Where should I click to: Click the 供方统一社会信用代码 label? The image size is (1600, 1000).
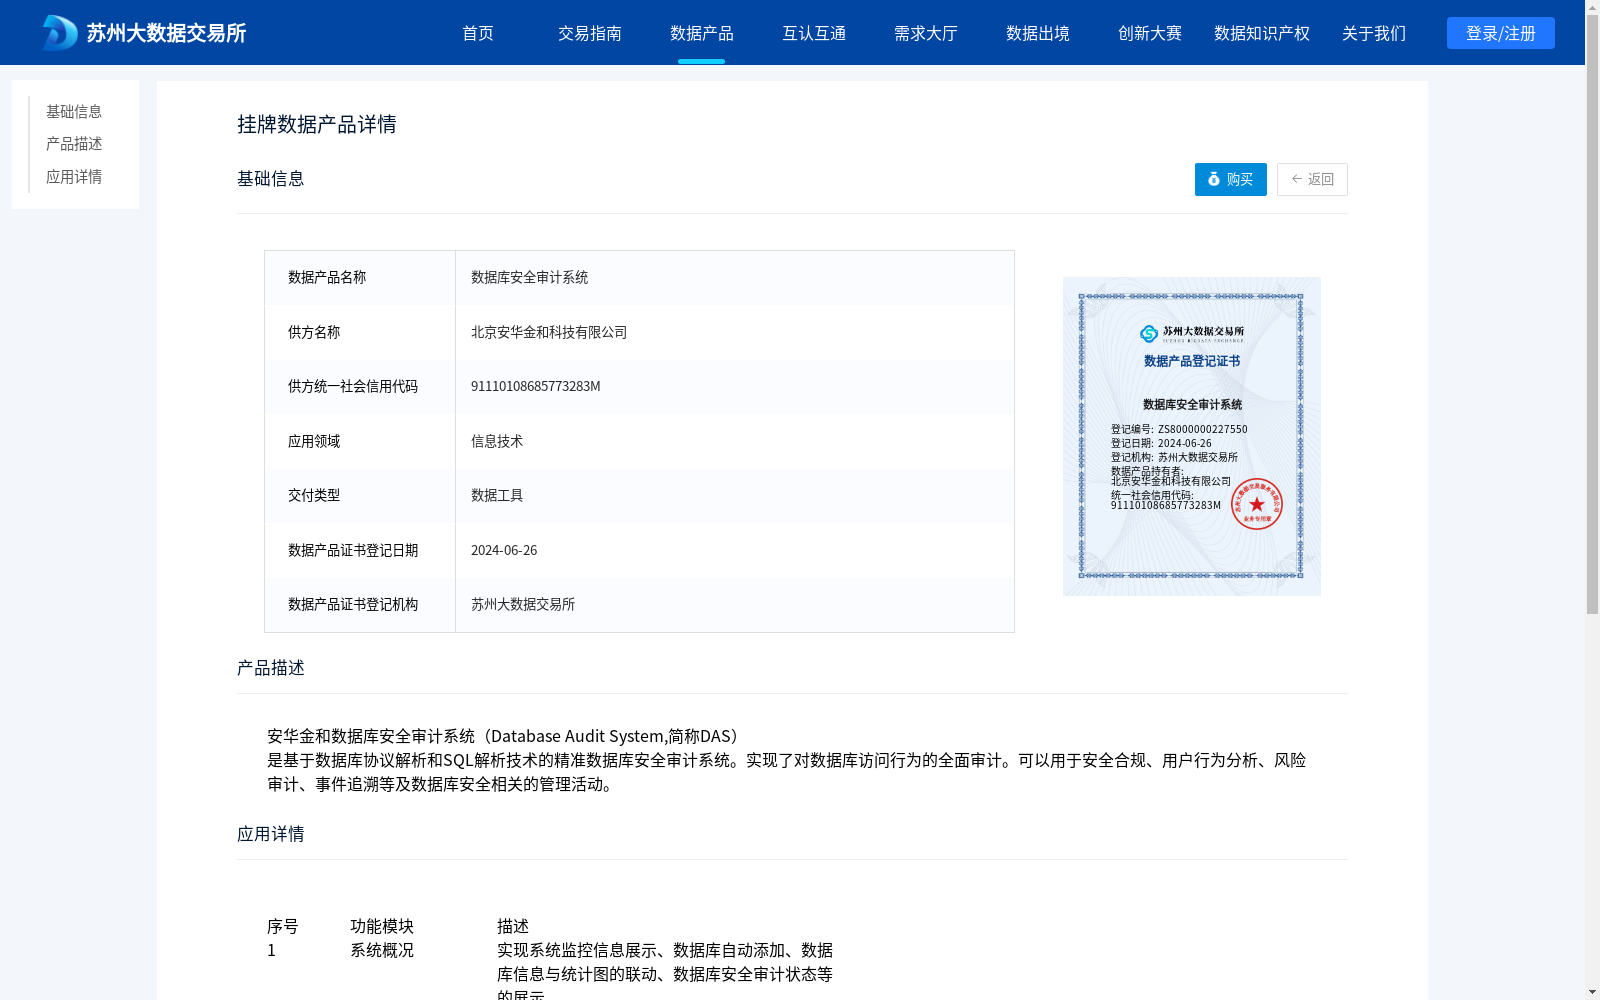tap(353, 386)
